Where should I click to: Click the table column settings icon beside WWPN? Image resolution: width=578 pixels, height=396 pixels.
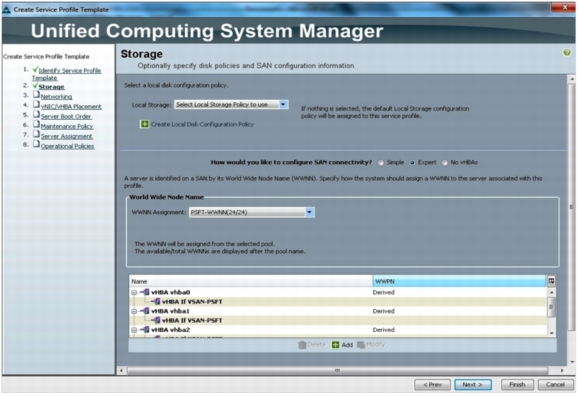[551, 281]
